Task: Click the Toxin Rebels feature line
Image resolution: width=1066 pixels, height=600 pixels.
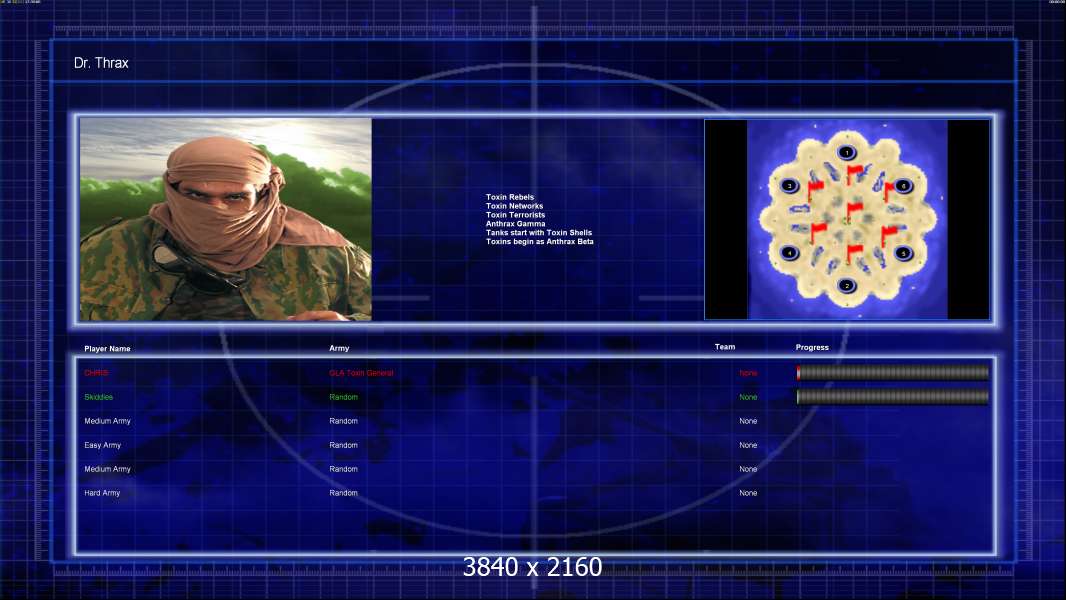Action: tap(510, 197)
